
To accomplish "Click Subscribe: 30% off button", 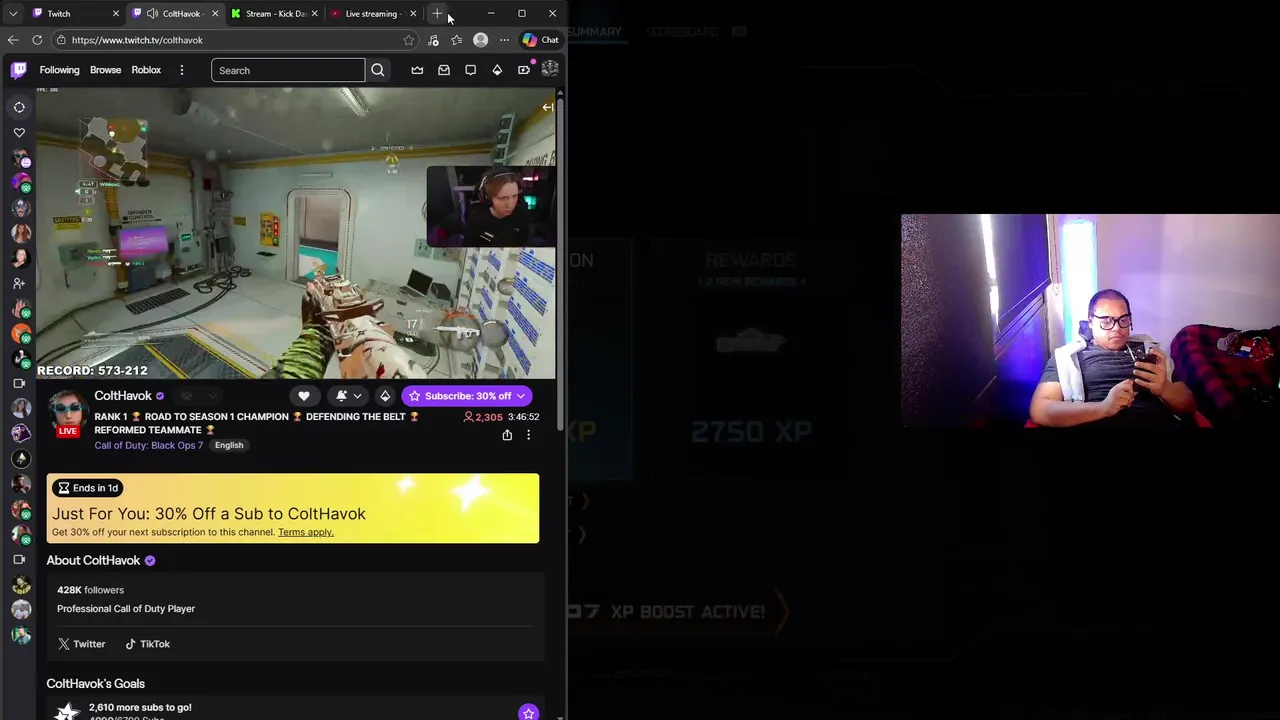I will [x=459, y=396].
